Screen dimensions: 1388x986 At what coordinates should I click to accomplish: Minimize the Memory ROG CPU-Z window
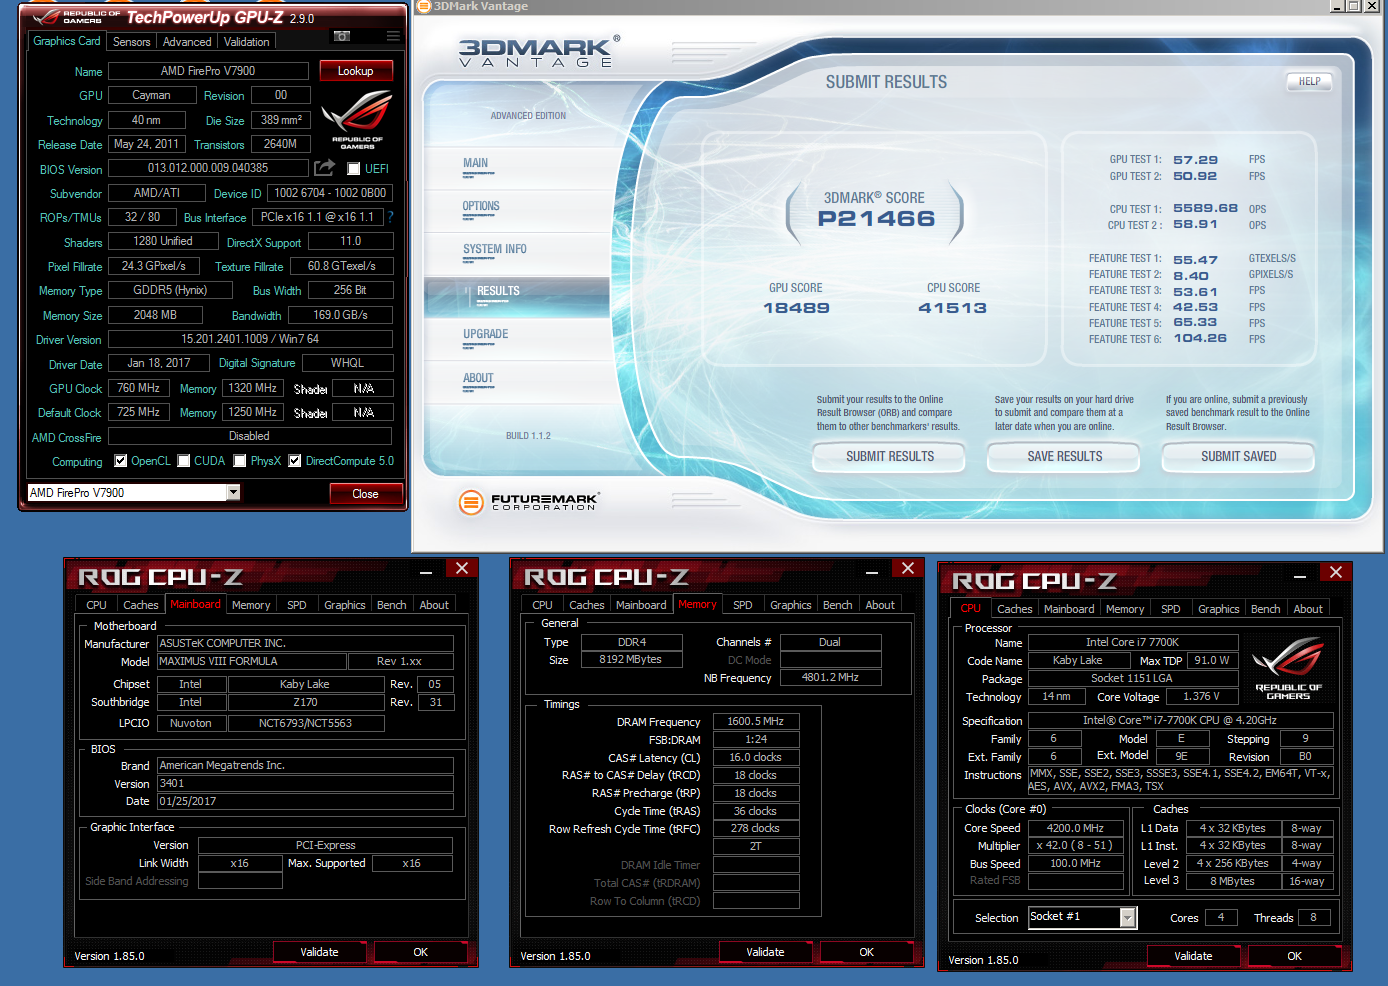point(872,570)
